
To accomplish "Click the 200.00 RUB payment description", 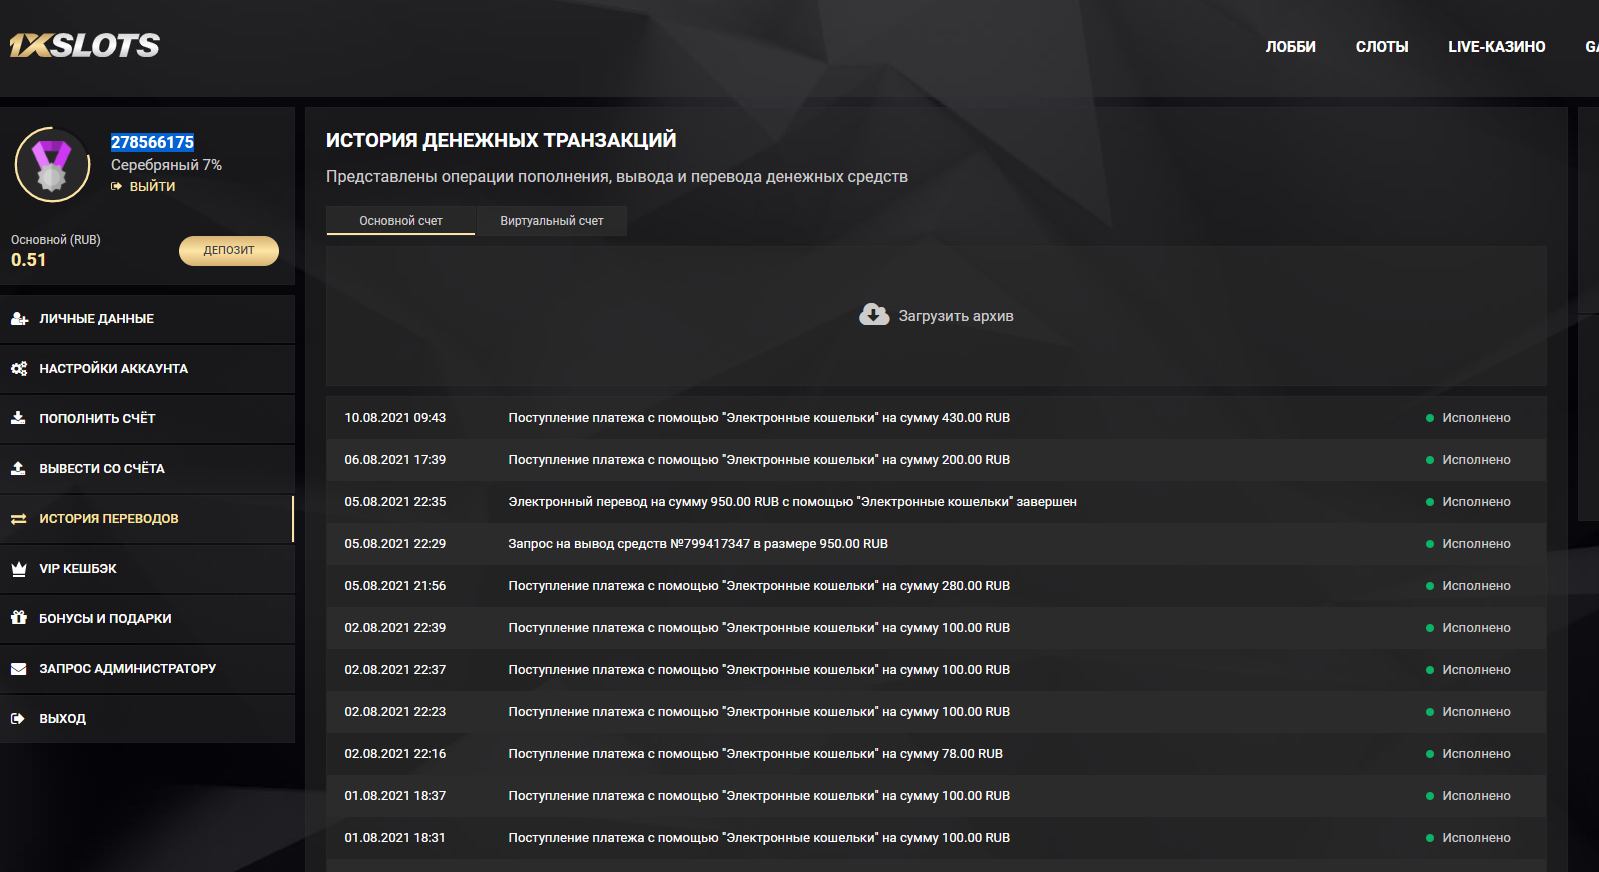I will (x=759, y=460).
